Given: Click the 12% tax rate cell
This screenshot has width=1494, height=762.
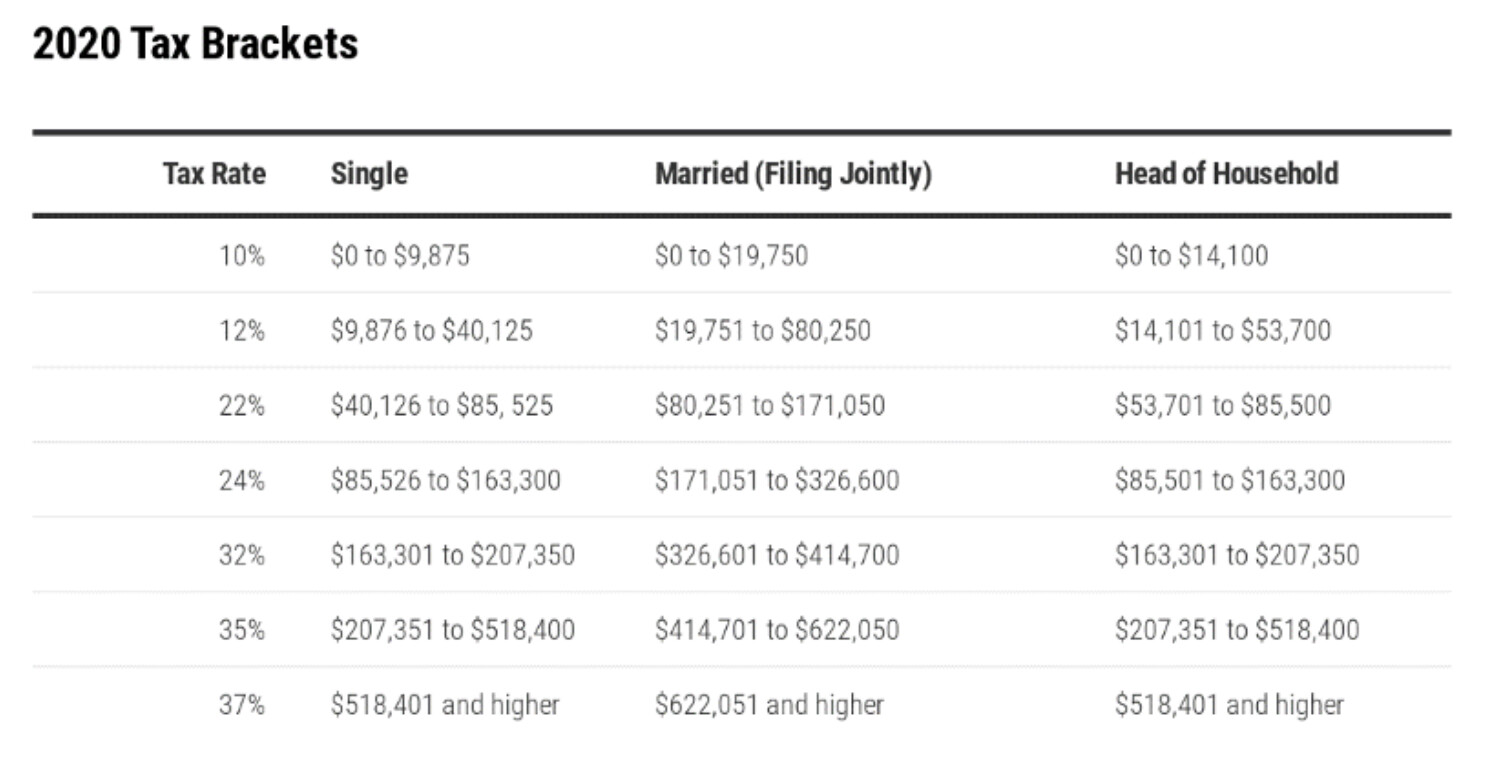Looking at the screenshot, I should pyautogui.click(x=242, y=331).
